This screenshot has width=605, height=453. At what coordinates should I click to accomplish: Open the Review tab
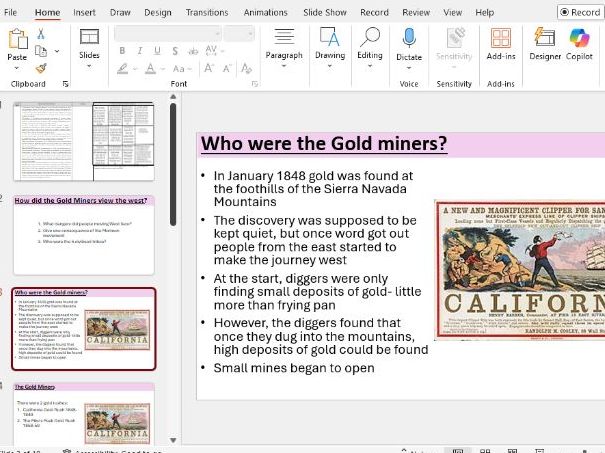(x=416, y=12)
